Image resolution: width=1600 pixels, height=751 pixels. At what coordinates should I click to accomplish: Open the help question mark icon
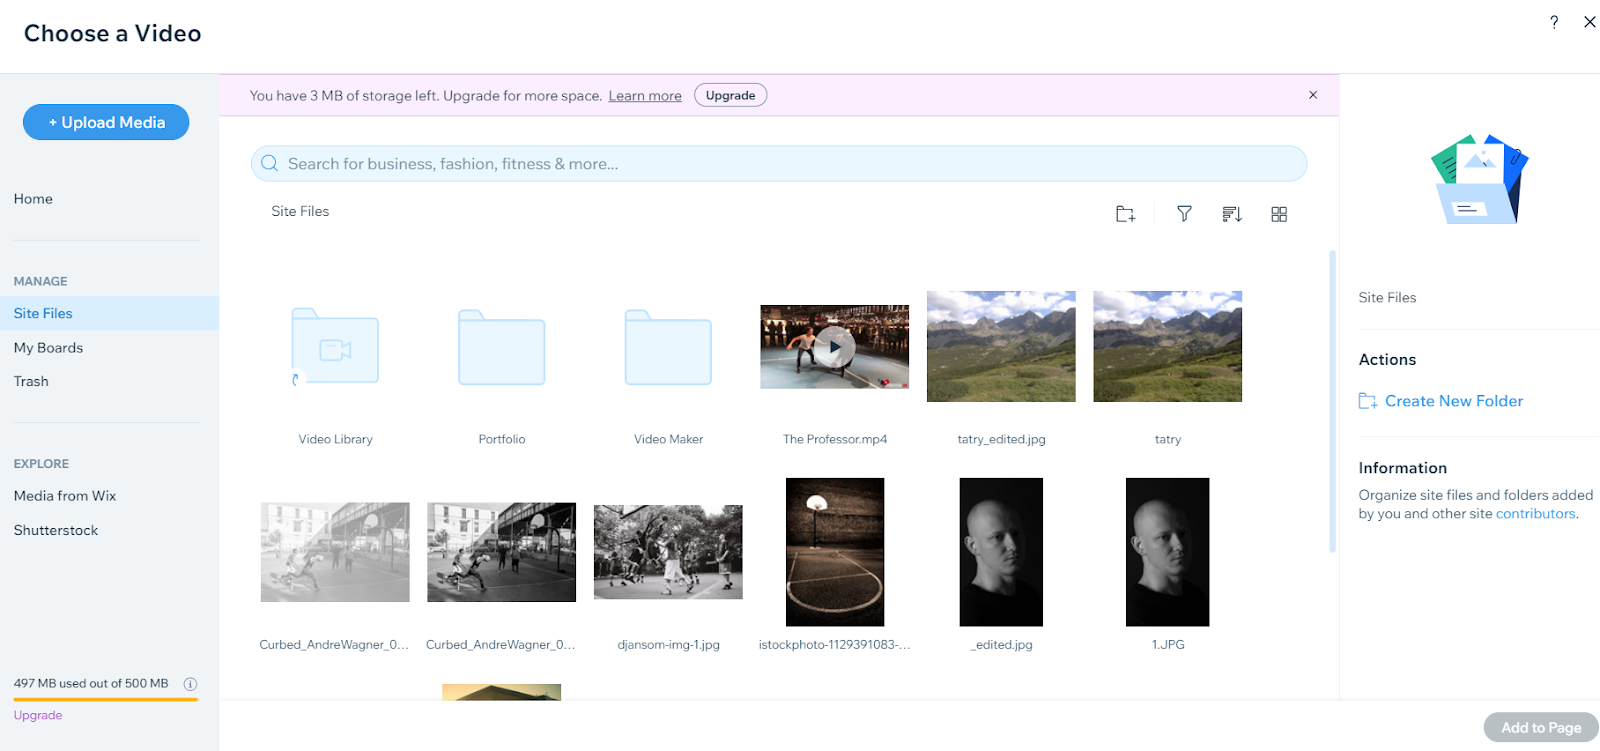1554,22
